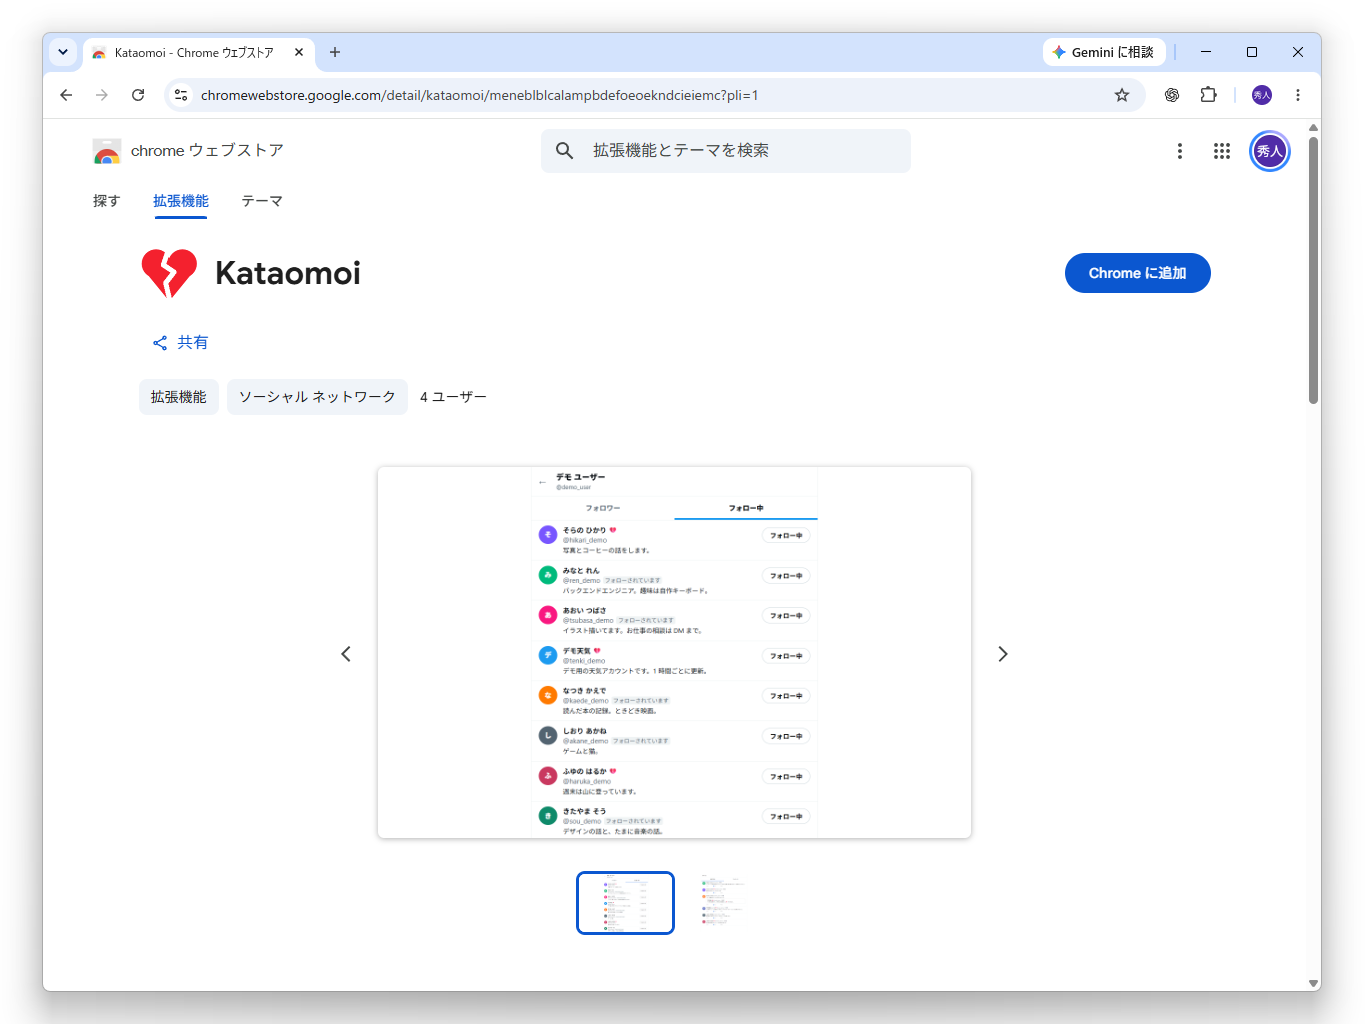Open the Chrome profile avatar in toolbar
Screen dimensions: 1365x1024
click(x=1262, y=95)
